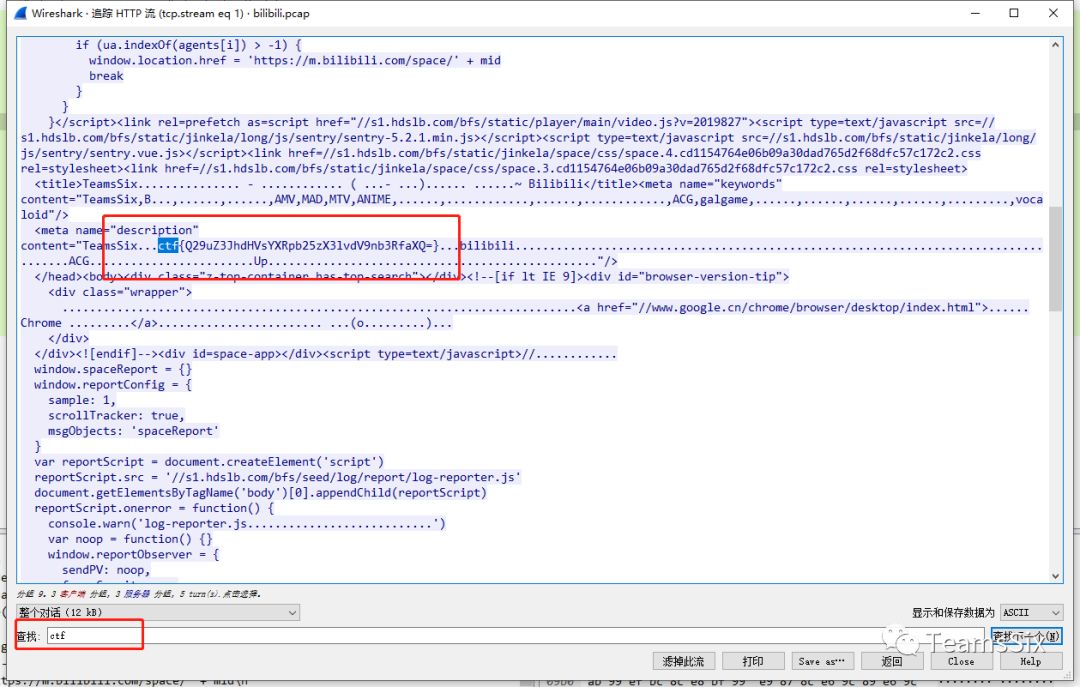Click the 滤掉此流 filter out stream button

coord(683,662)
